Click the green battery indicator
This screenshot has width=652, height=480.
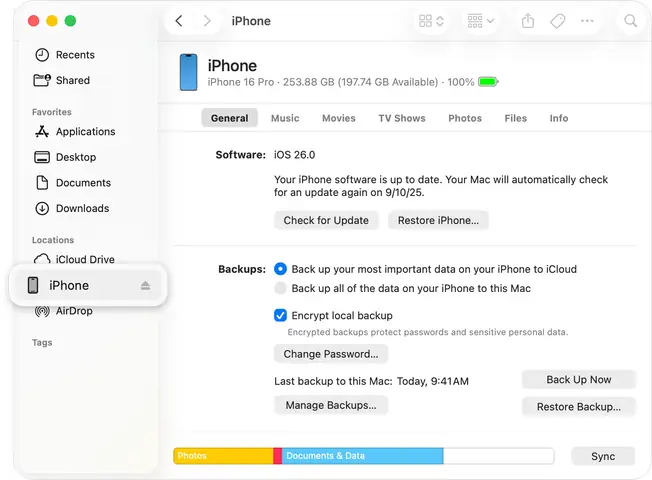(x=488, y=82)
